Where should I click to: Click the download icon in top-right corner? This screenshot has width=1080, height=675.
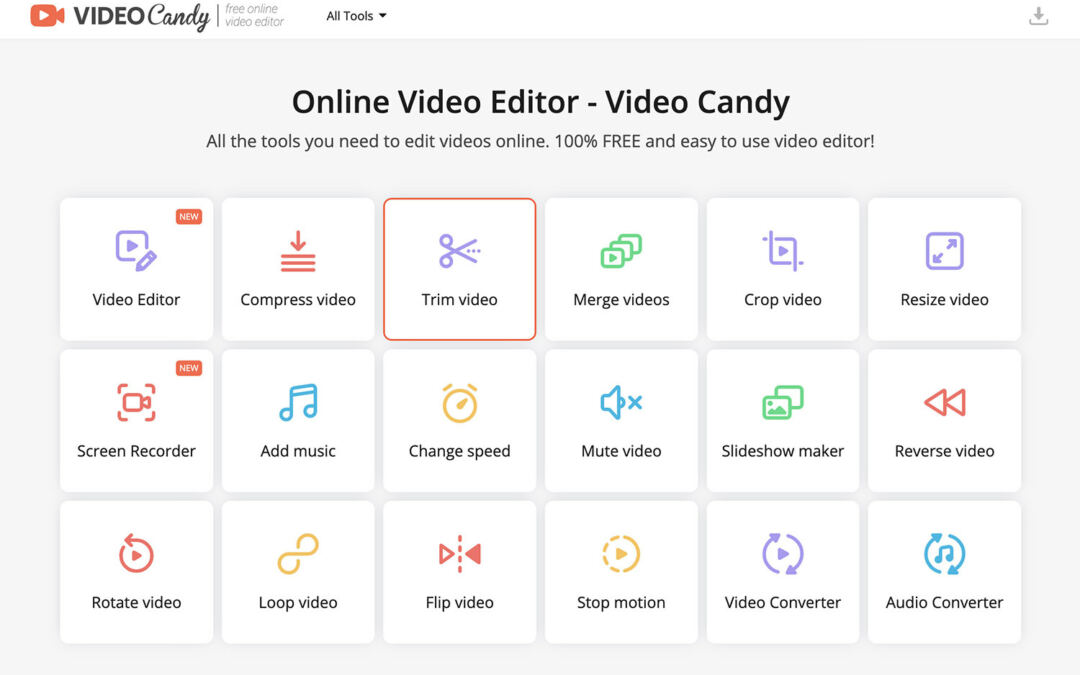(1039, 16)
